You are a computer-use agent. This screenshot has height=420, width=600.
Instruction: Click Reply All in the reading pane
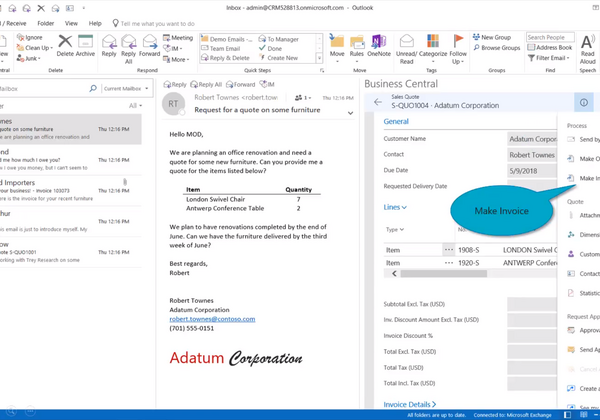(206, 85)
